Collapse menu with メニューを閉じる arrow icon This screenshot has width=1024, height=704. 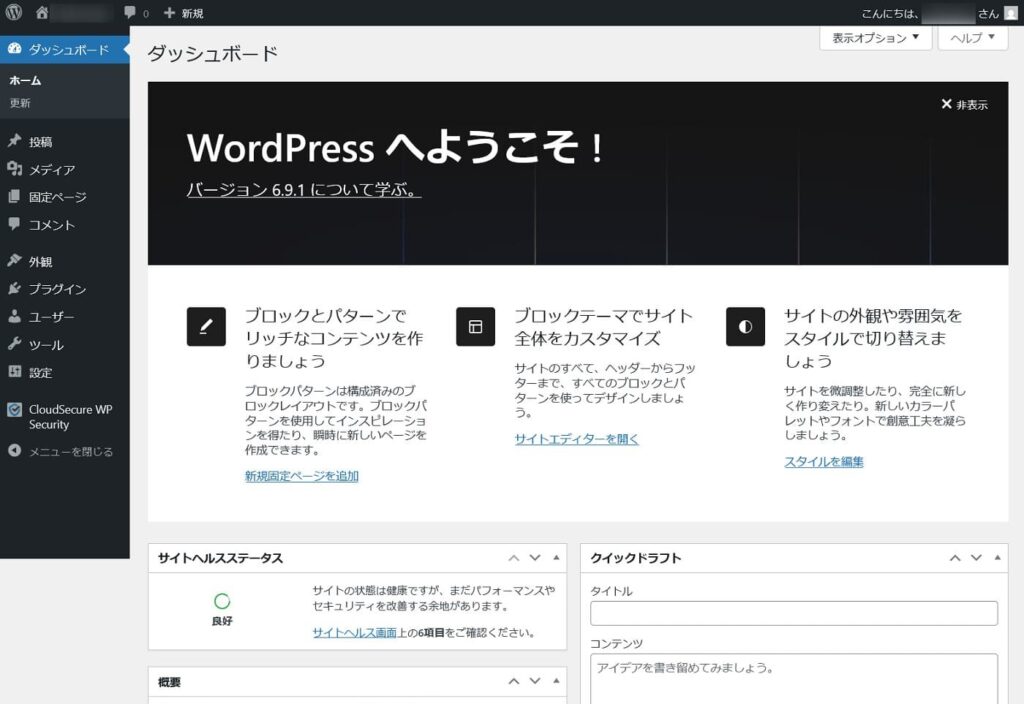14,451
